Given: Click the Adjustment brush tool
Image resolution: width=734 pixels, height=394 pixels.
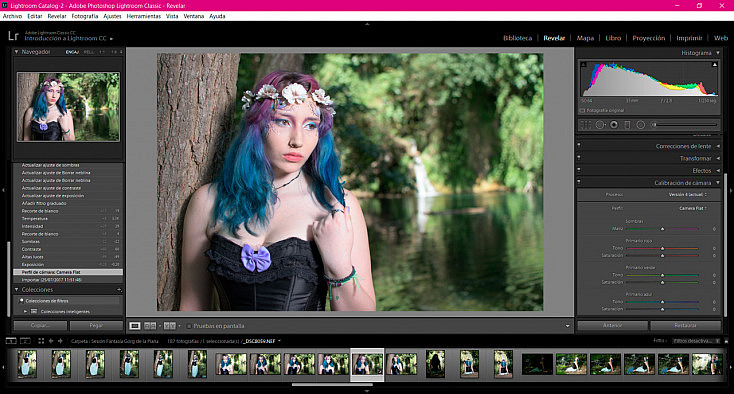Looking at the screenshot, I should click(685, 125).
